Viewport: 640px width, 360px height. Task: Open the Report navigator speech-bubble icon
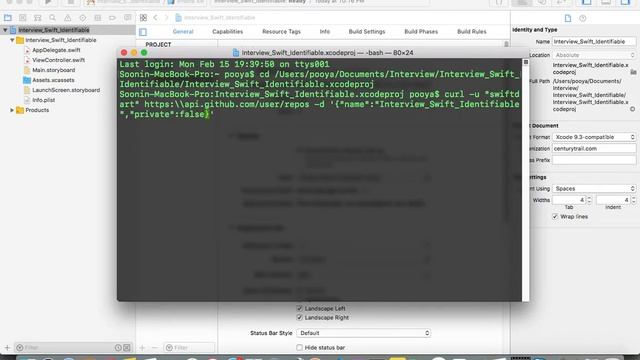click(128, 18)
